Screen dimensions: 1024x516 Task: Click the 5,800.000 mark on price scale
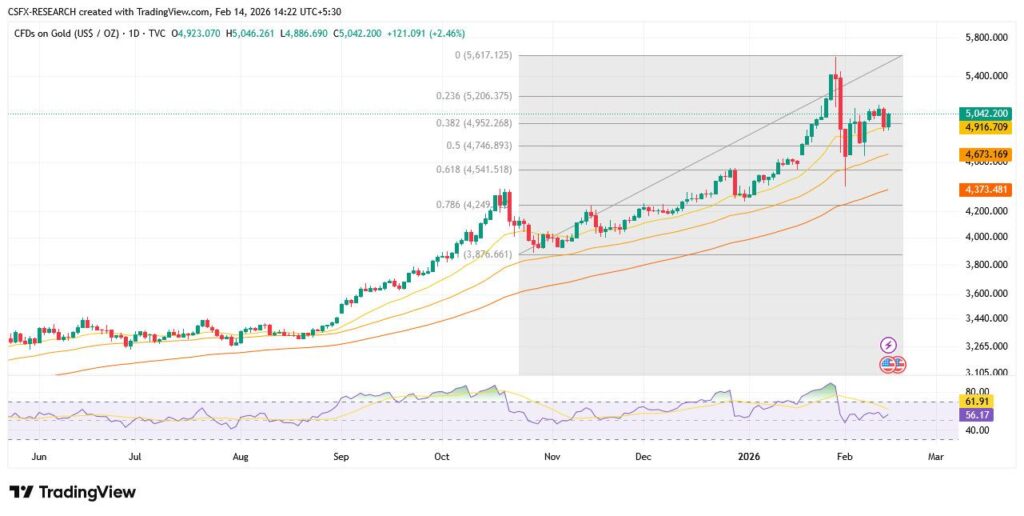(x=983, y=38)
